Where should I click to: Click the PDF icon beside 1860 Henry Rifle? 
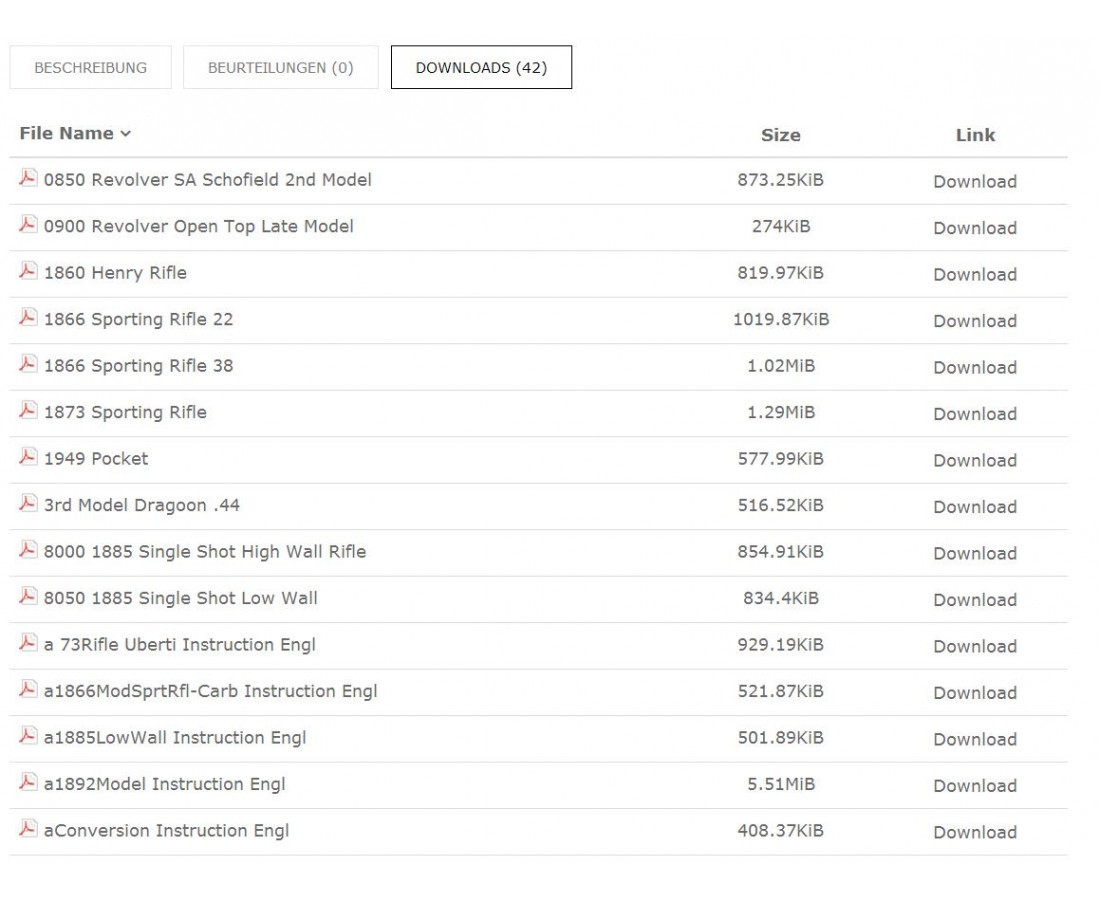28,272
